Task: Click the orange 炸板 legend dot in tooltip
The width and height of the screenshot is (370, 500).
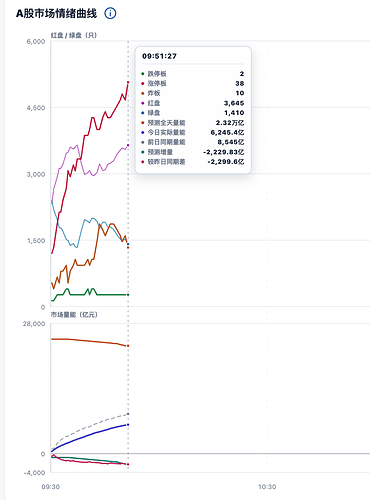Action: coord(143,93)
